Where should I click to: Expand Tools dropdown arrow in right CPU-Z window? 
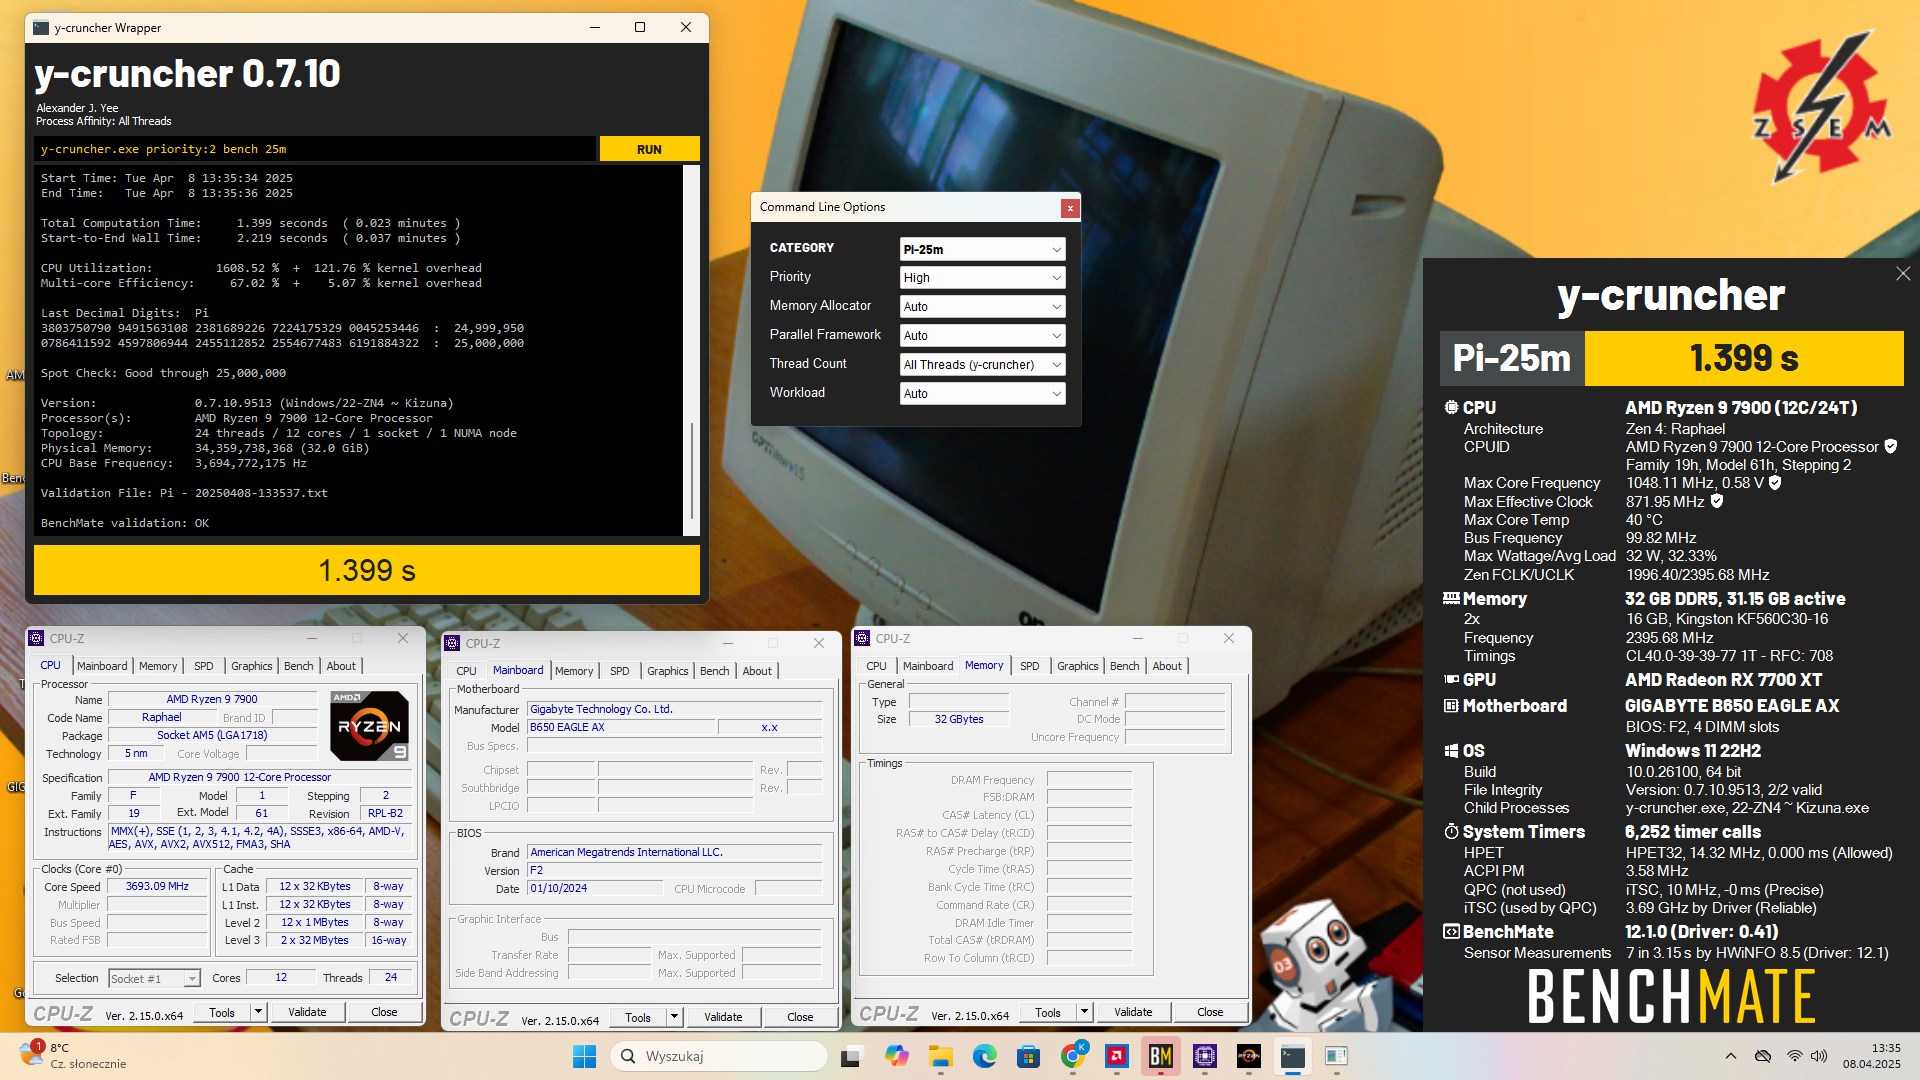pos(1084,1012)
